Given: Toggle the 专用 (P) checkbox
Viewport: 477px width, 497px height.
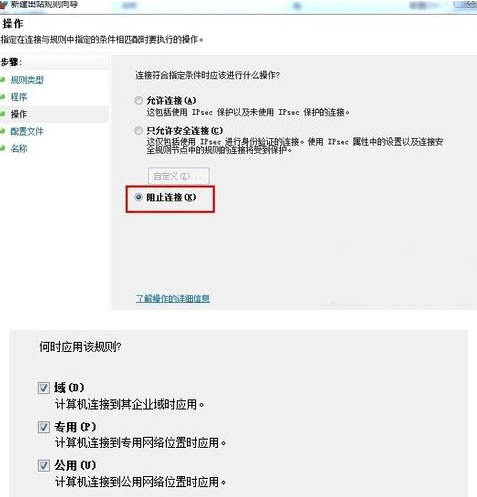Looking at the screenshot, I should [44, 427].
